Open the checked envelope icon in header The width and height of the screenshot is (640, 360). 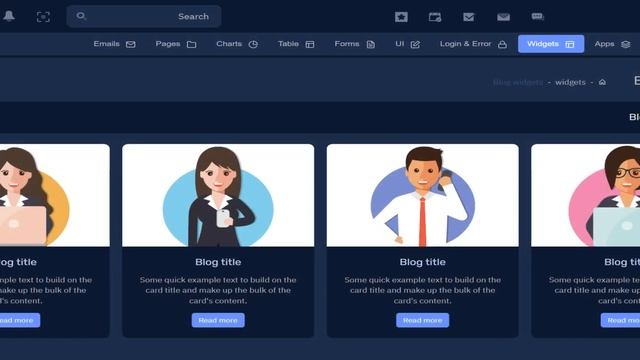[469, 17]
